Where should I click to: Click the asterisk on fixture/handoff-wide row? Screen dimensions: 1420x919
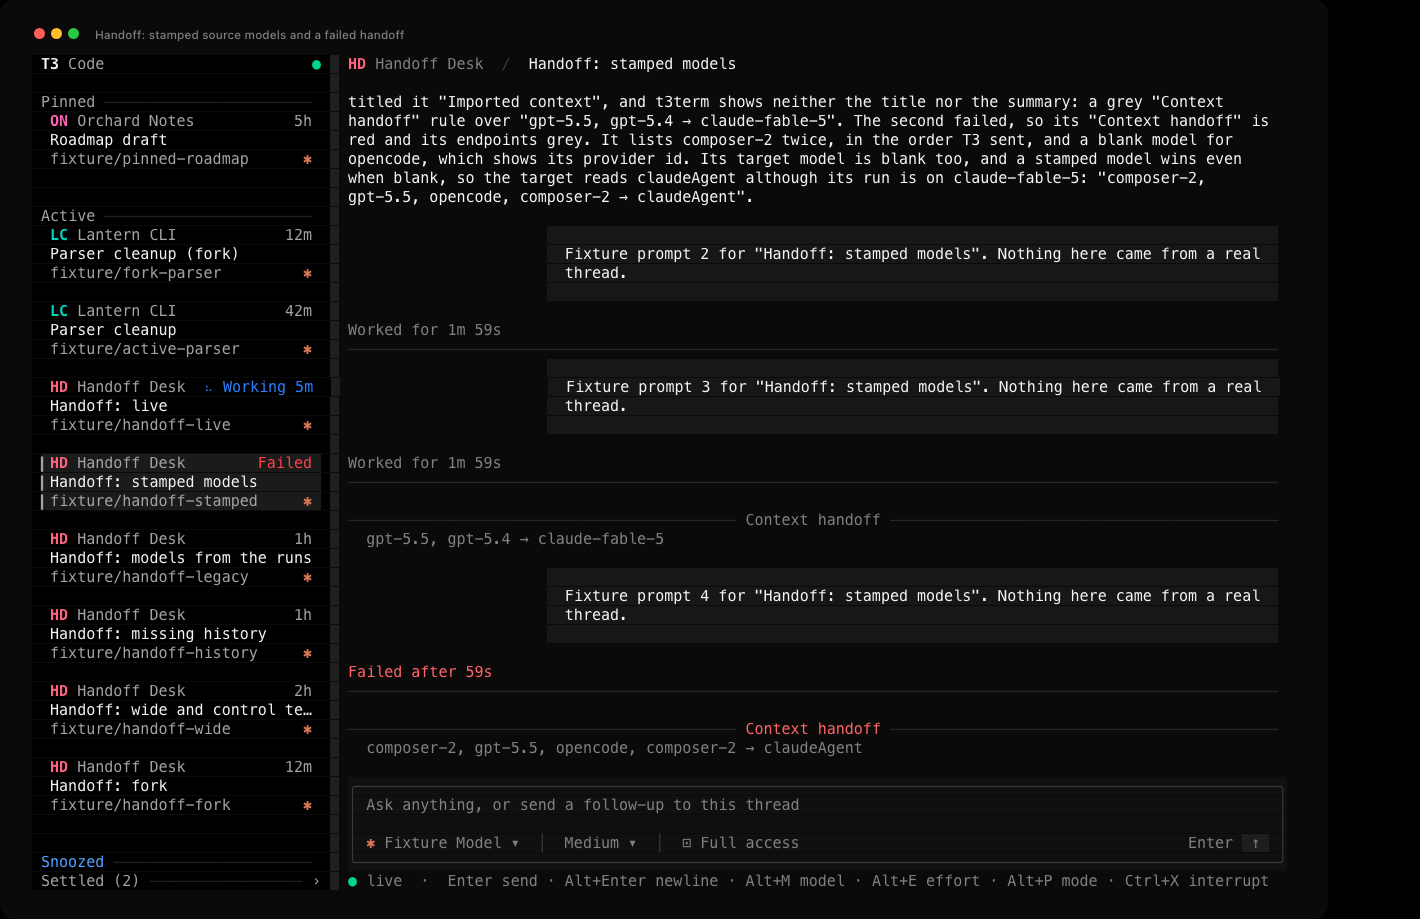(307, 730)
